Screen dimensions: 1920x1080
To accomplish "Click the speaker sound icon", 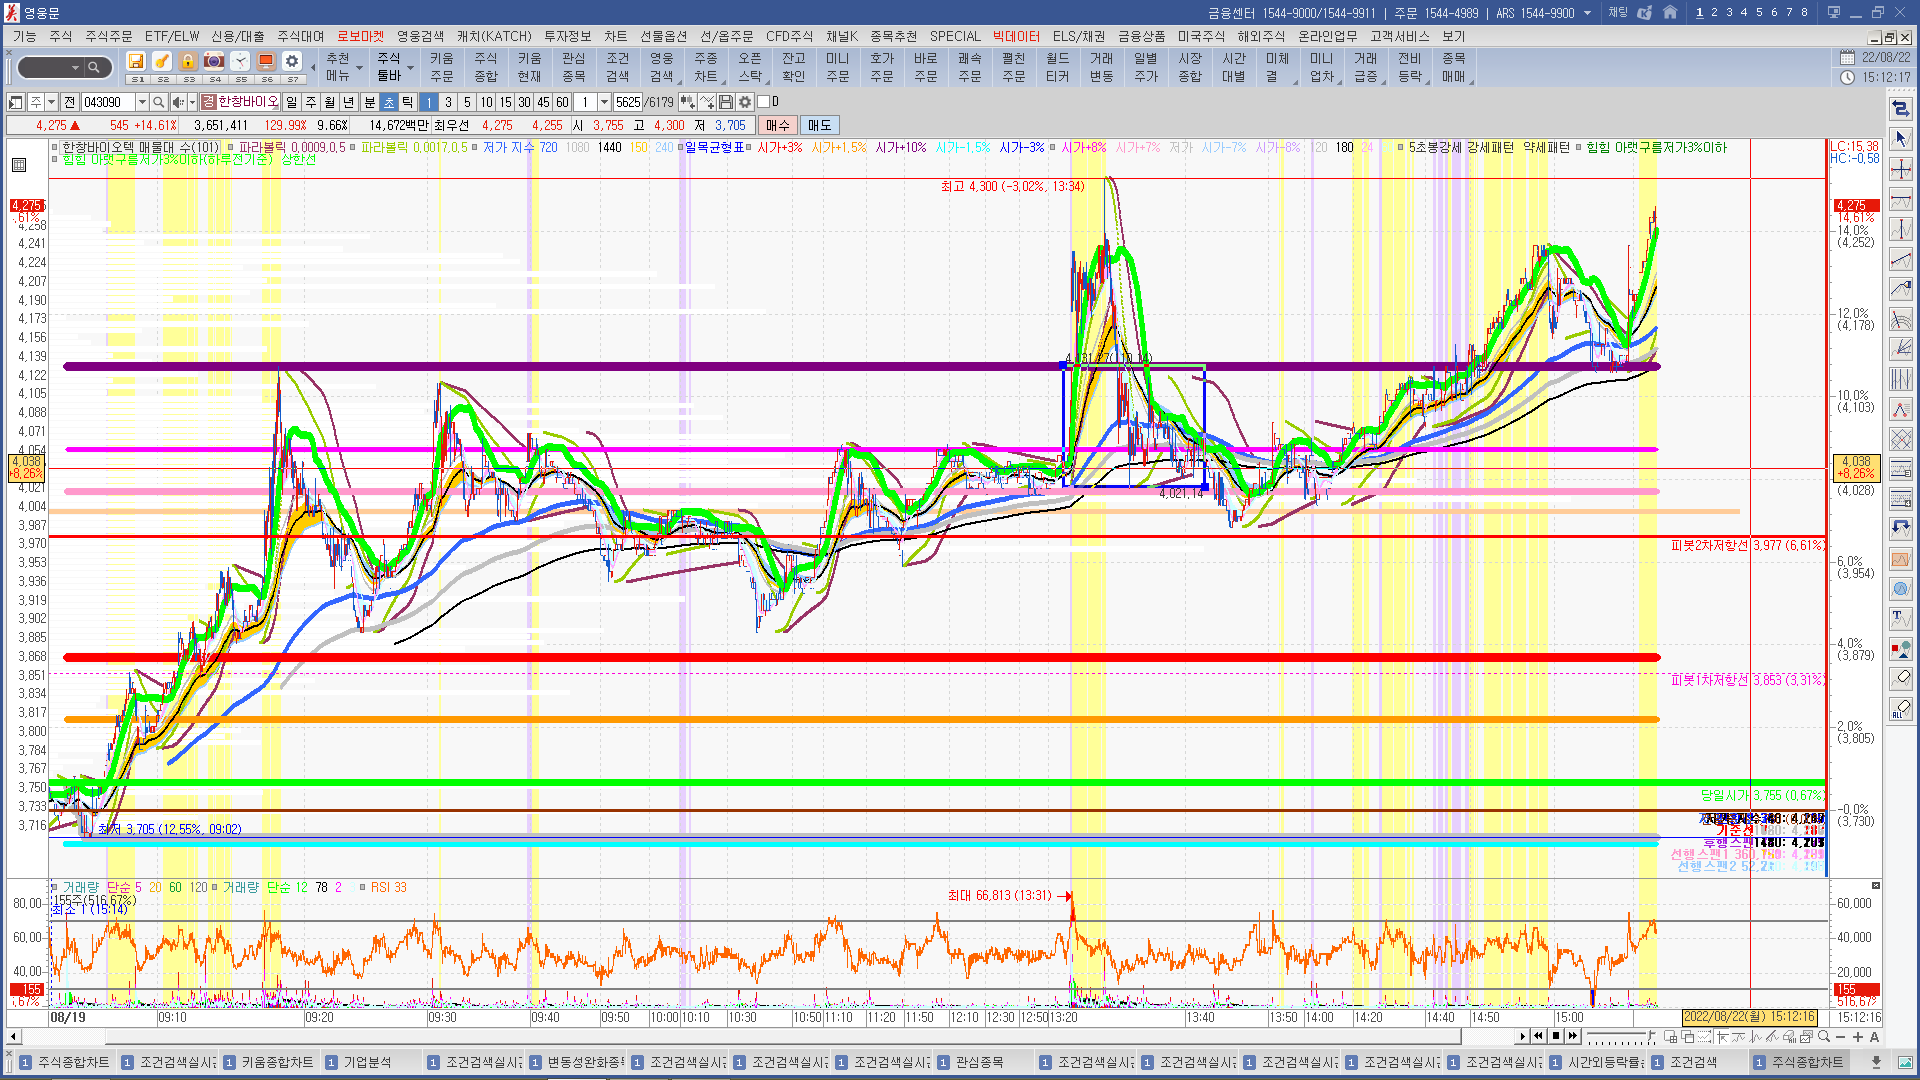I will [177, 102].
